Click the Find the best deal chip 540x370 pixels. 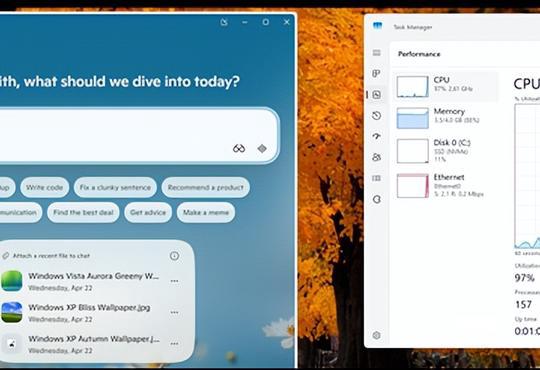[x=83, y=212]
